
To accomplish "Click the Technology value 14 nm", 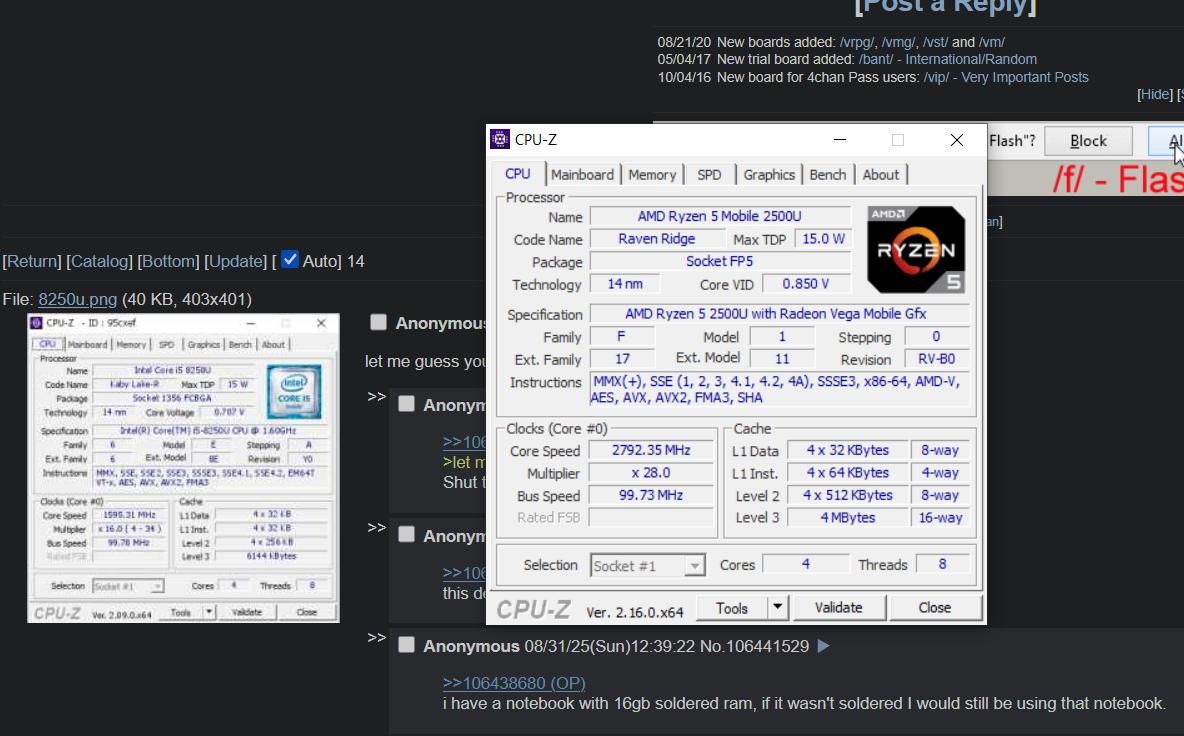I will [x=625, y=284].
